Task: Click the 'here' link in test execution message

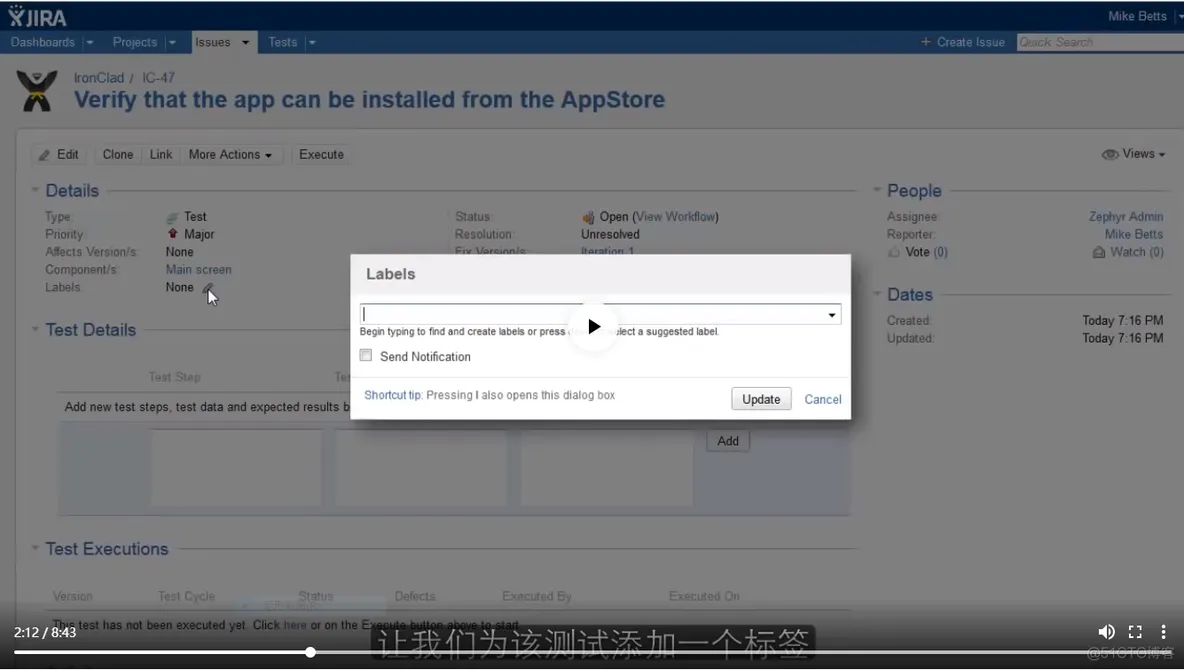Action: [294, 625]
